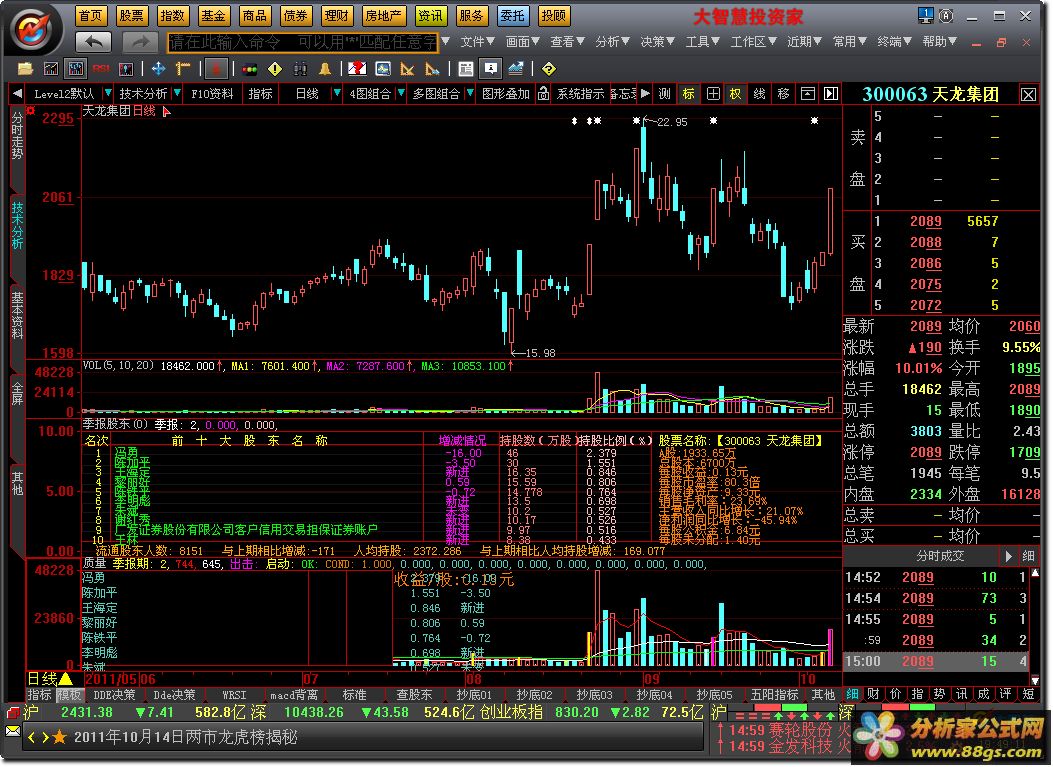Open the 工具 menu
The image size is (1053, 767).
pyautogui.click(x=702, y=42)
